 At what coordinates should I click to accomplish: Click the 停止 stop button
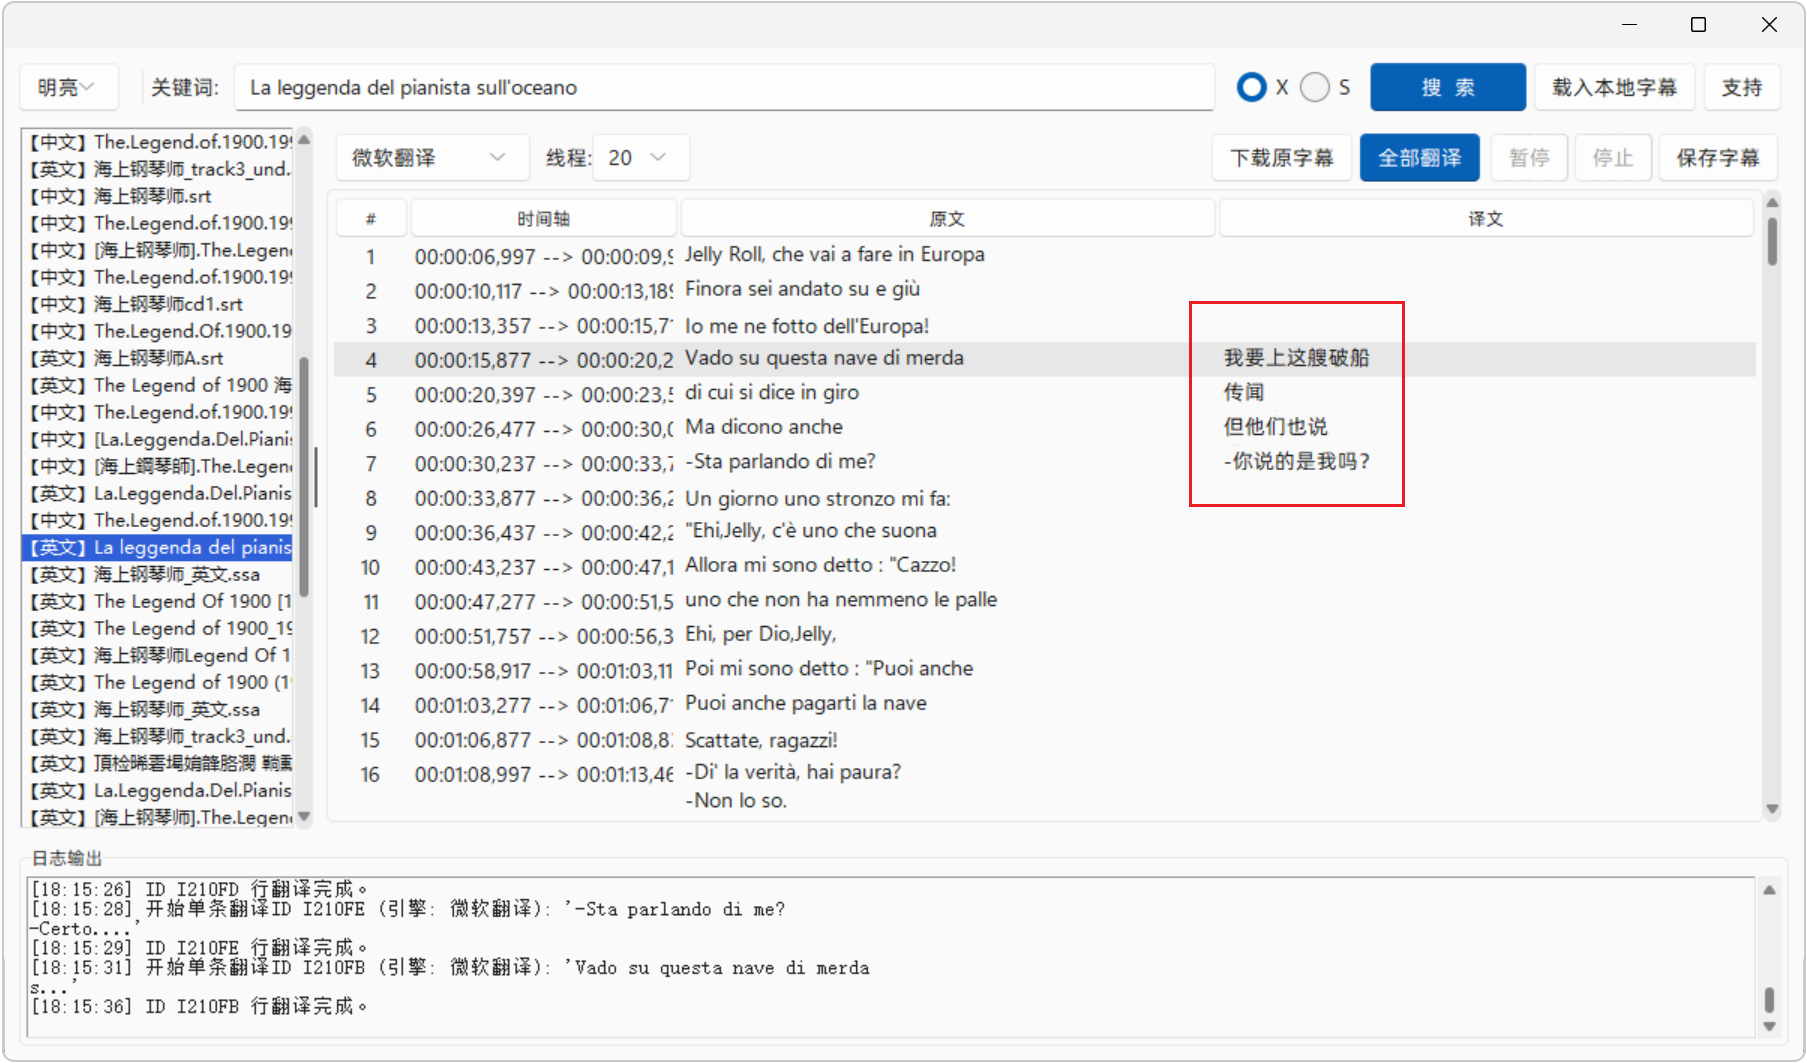[1612, 158]
